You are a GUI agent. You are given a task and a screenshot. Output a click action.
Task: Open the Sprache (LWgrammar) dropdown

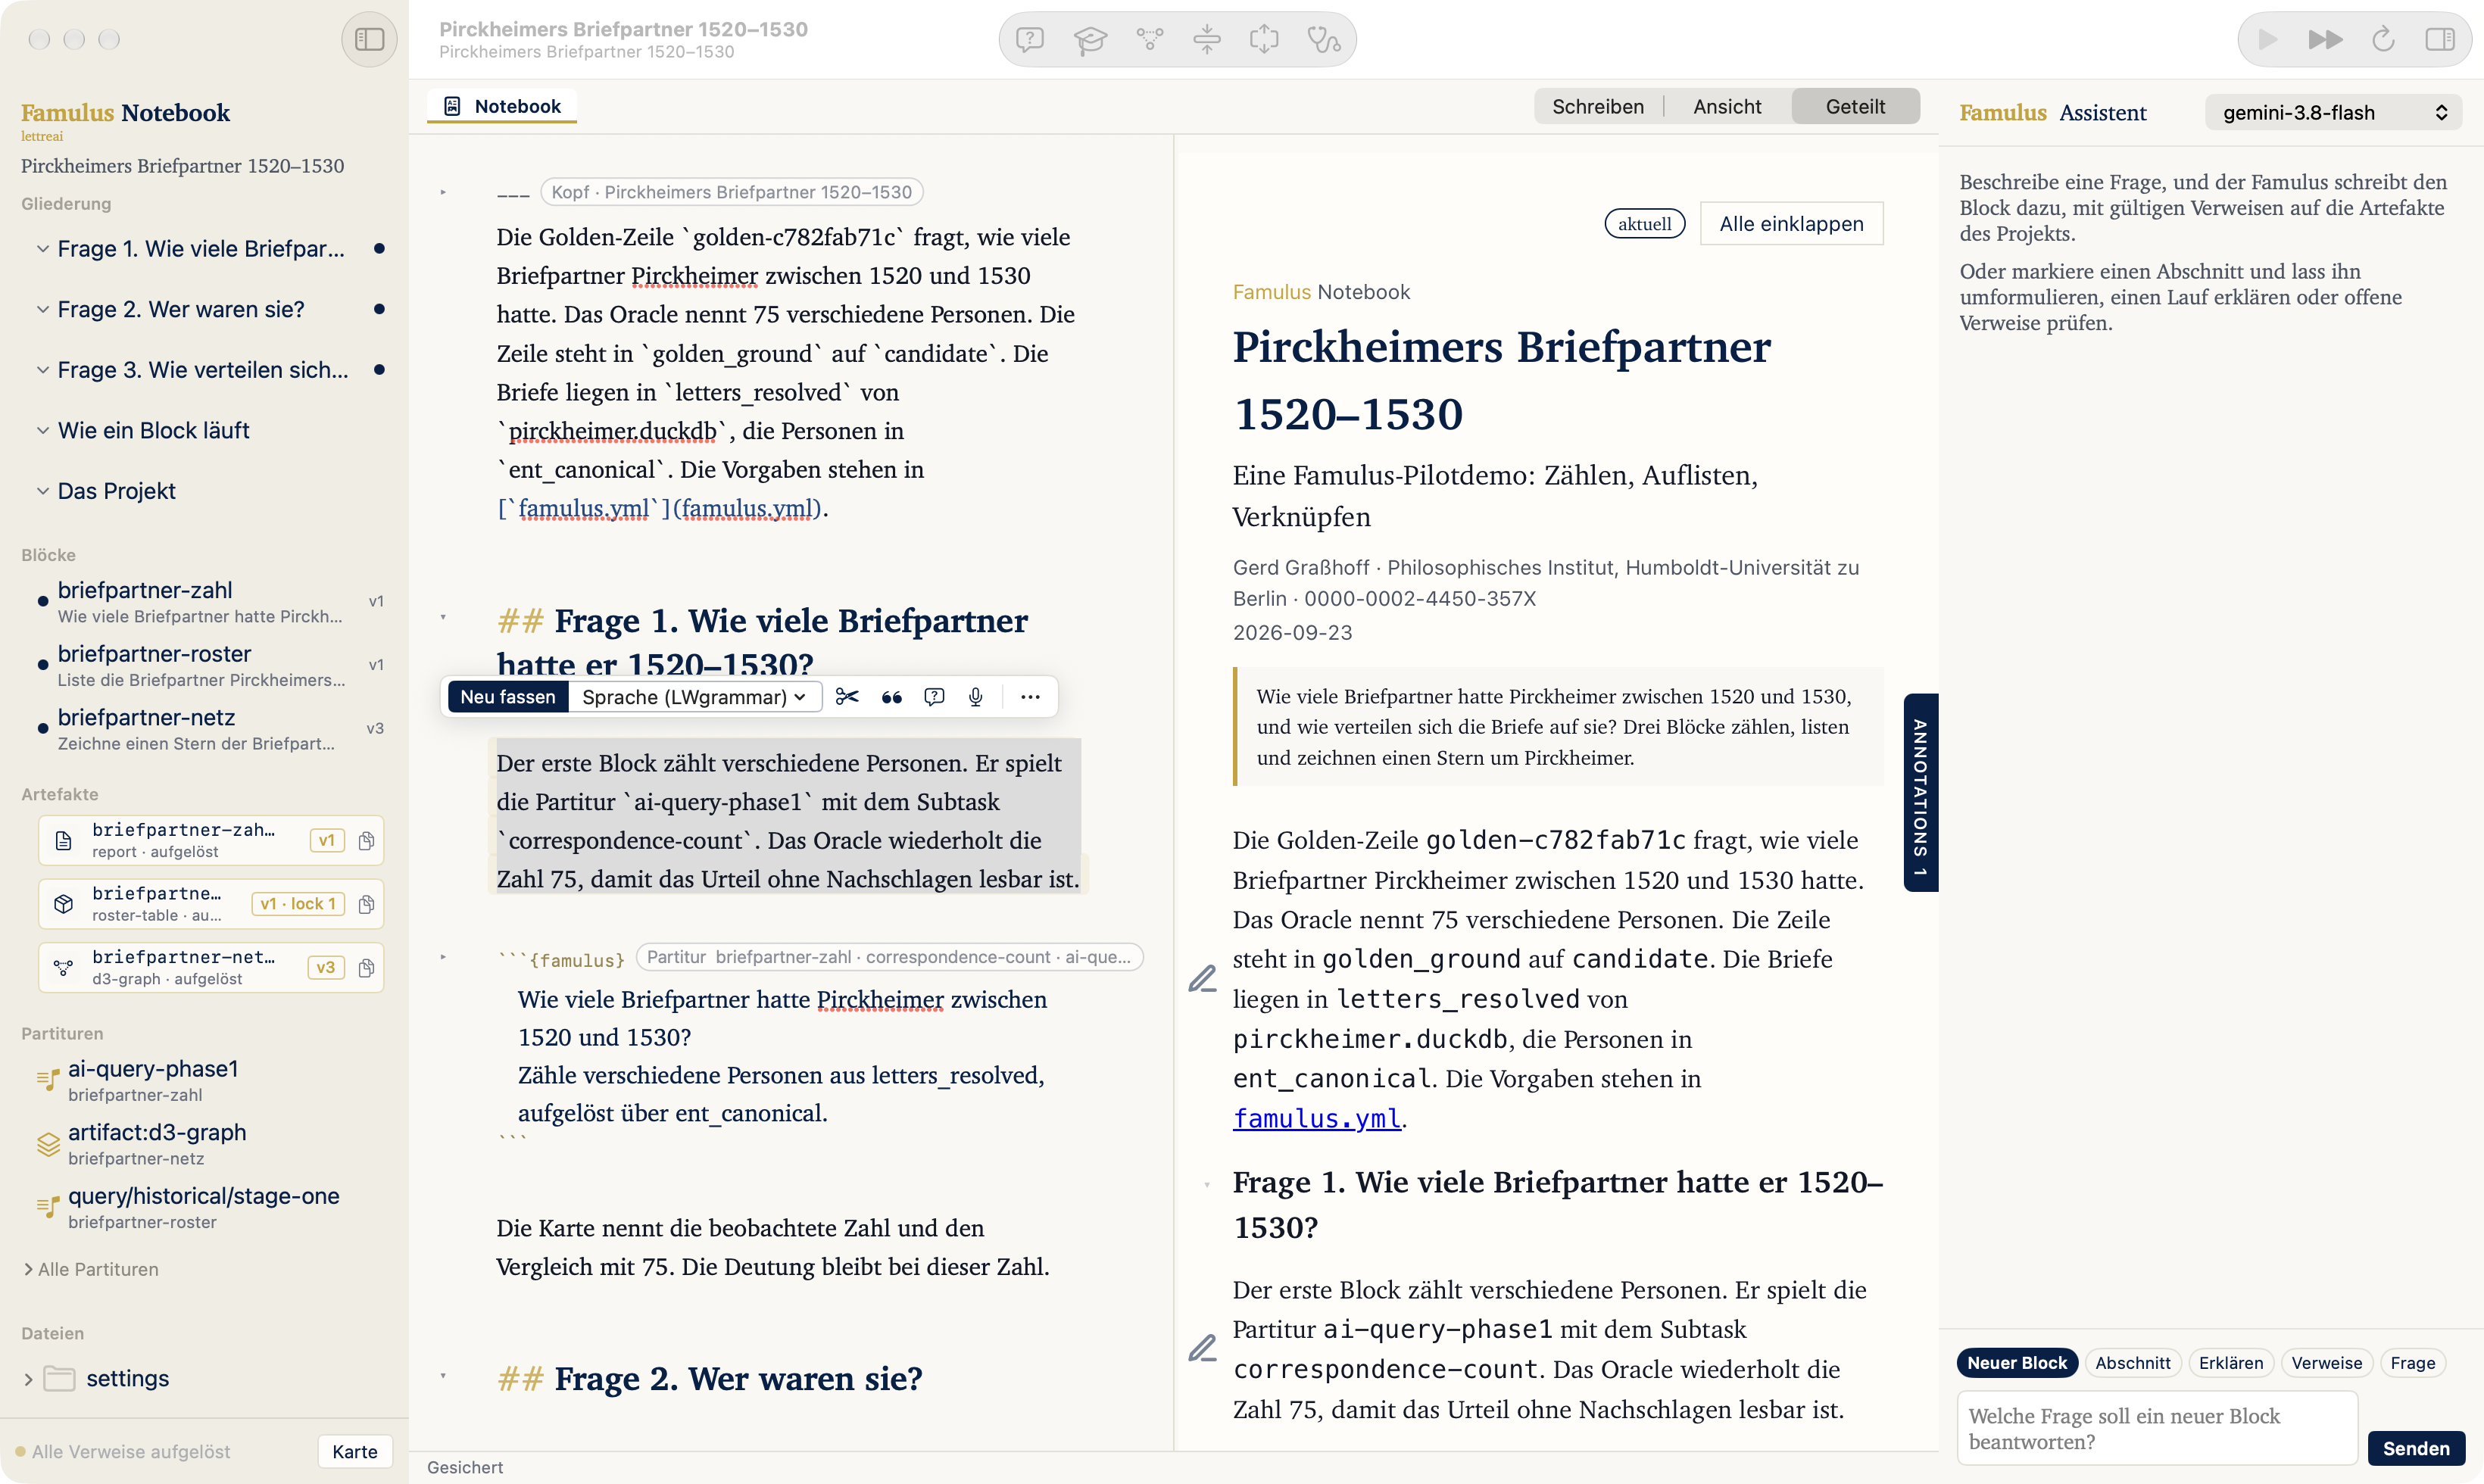tap(694, 697)
